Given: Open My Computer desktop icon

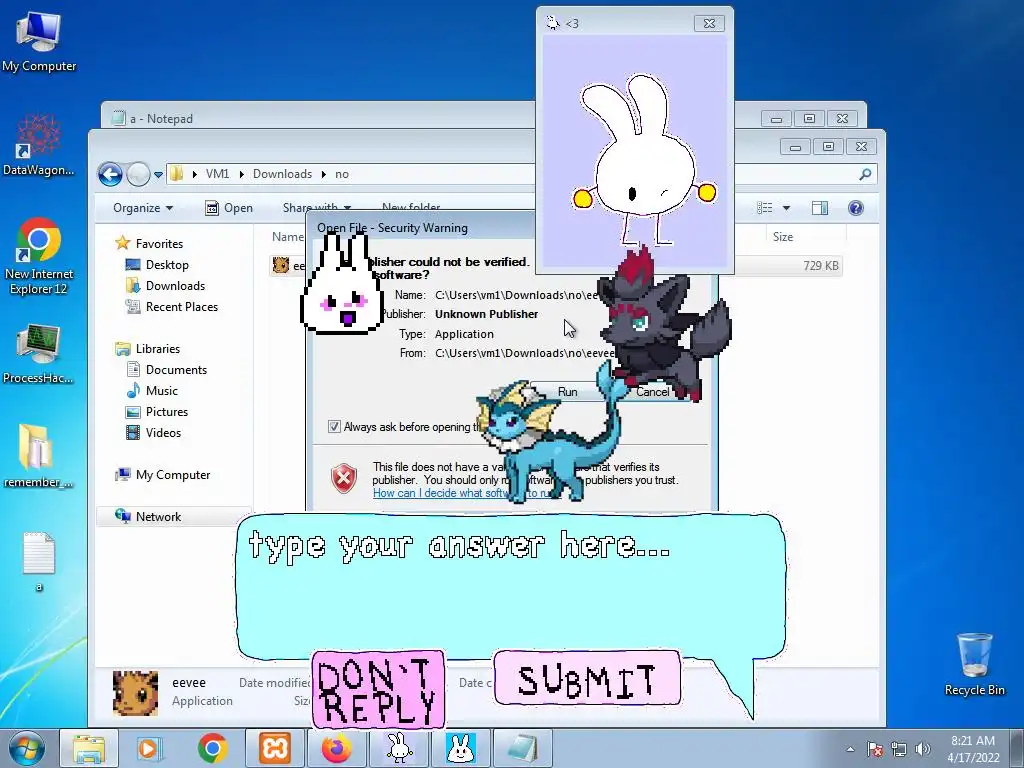Looking at the screenshot, I should [39, 40].
